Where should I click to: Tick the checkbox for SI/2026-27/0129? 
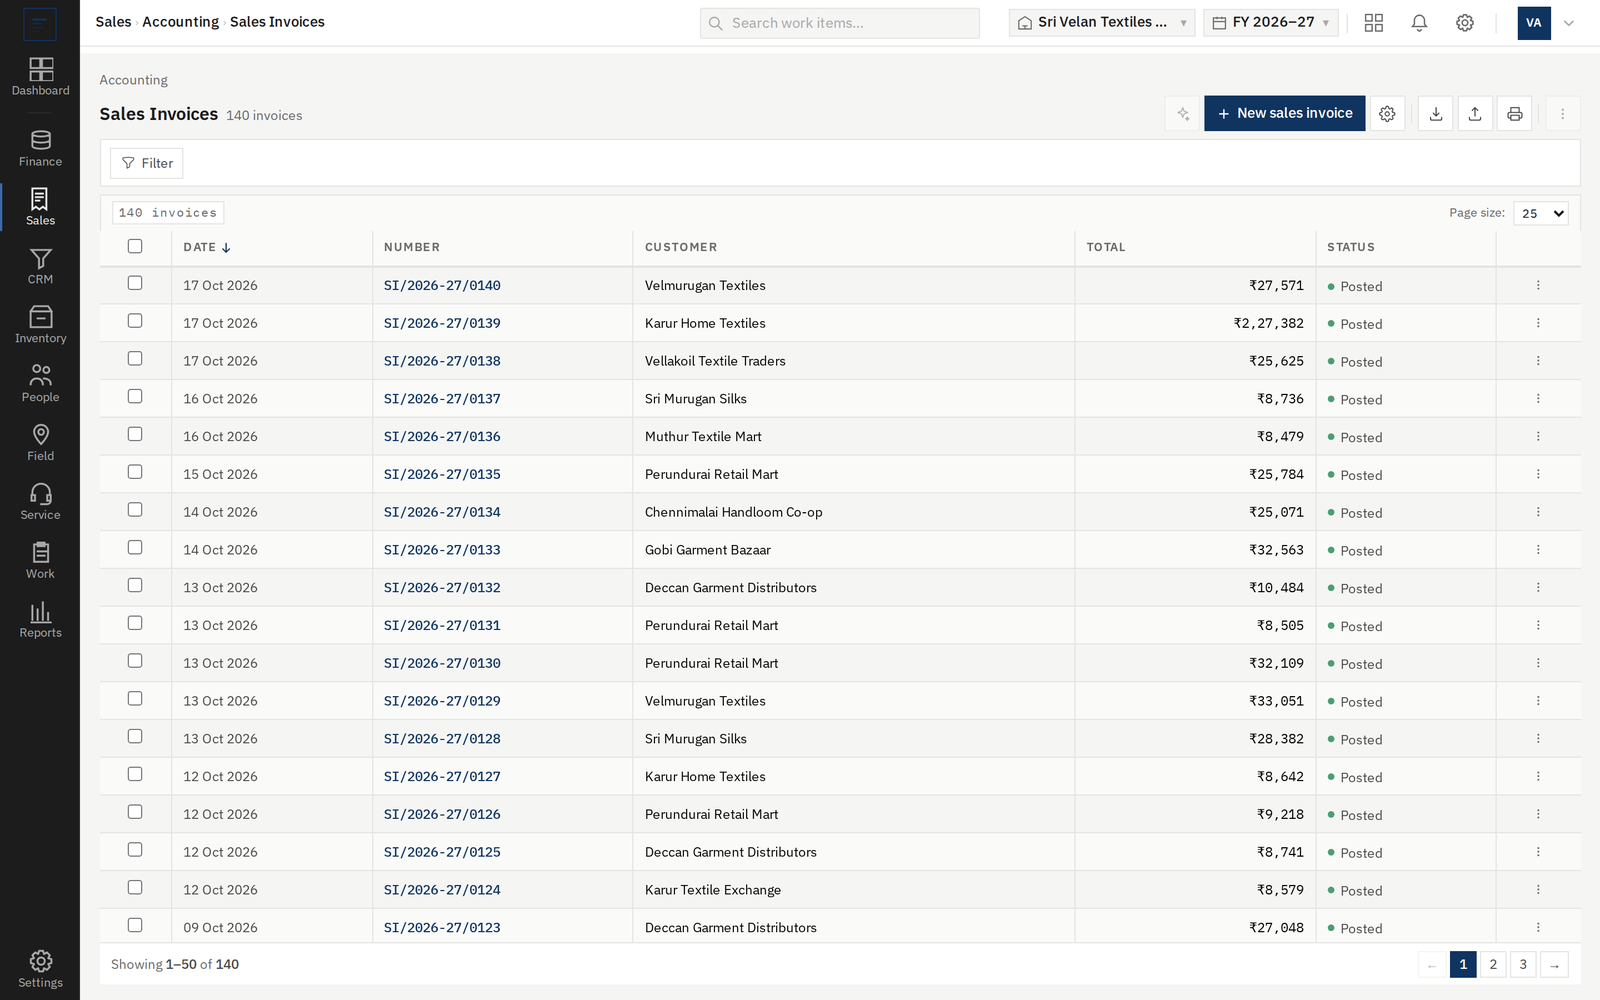(135, 699)
